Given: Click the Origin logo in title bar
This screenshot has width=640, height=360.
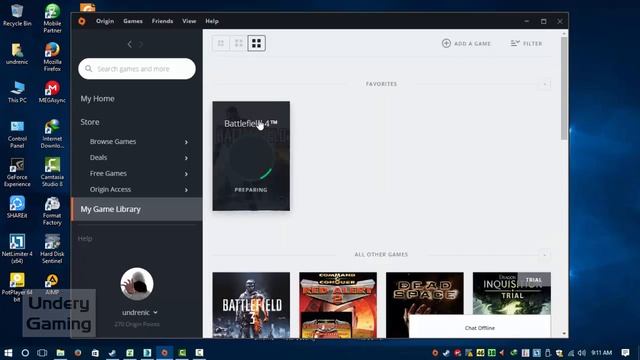Looking at the screenshot, I should (82, 21).
